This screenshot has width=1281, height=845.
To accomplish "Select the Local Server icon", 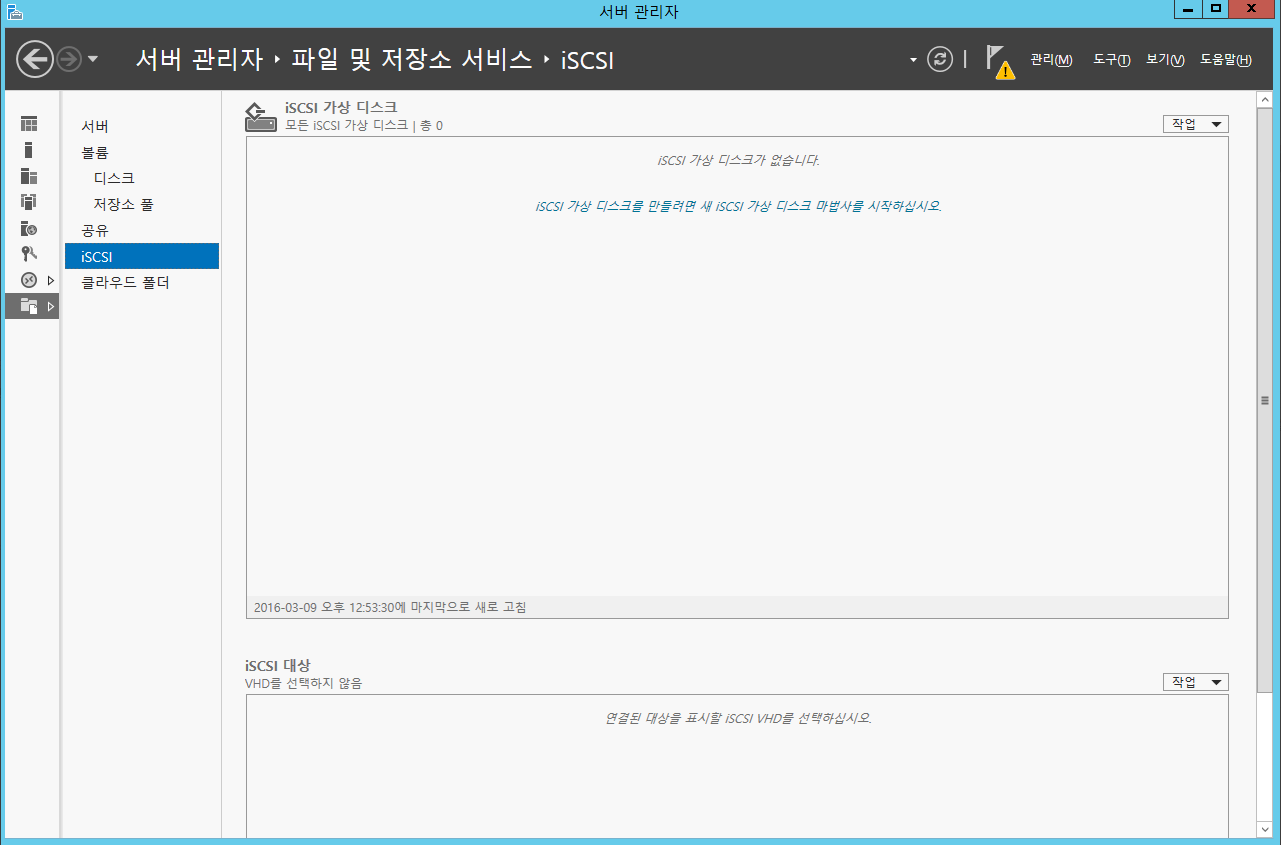I will [x=29, y=150].
